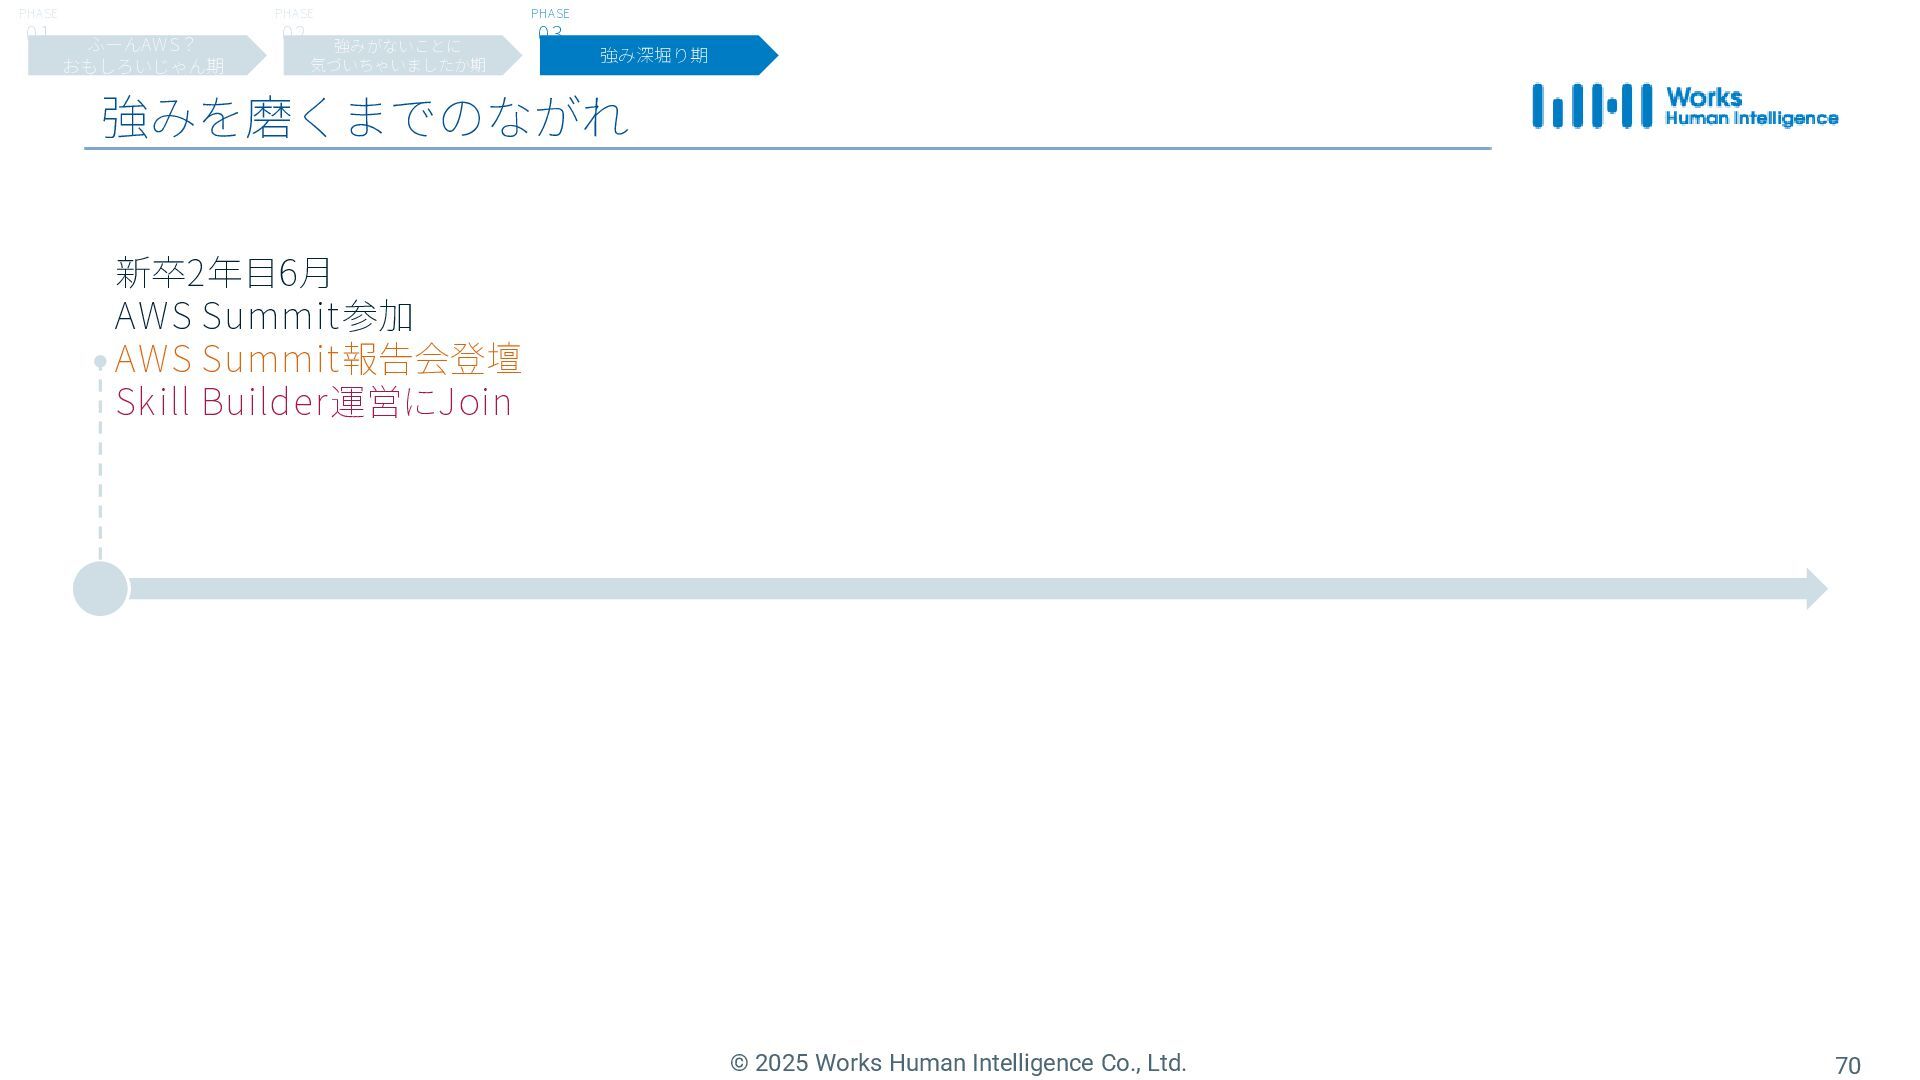The width and height of the screenshot is (1920, 1080).
Task: Click the large circle timeline start marker
Action: [100, 588]
